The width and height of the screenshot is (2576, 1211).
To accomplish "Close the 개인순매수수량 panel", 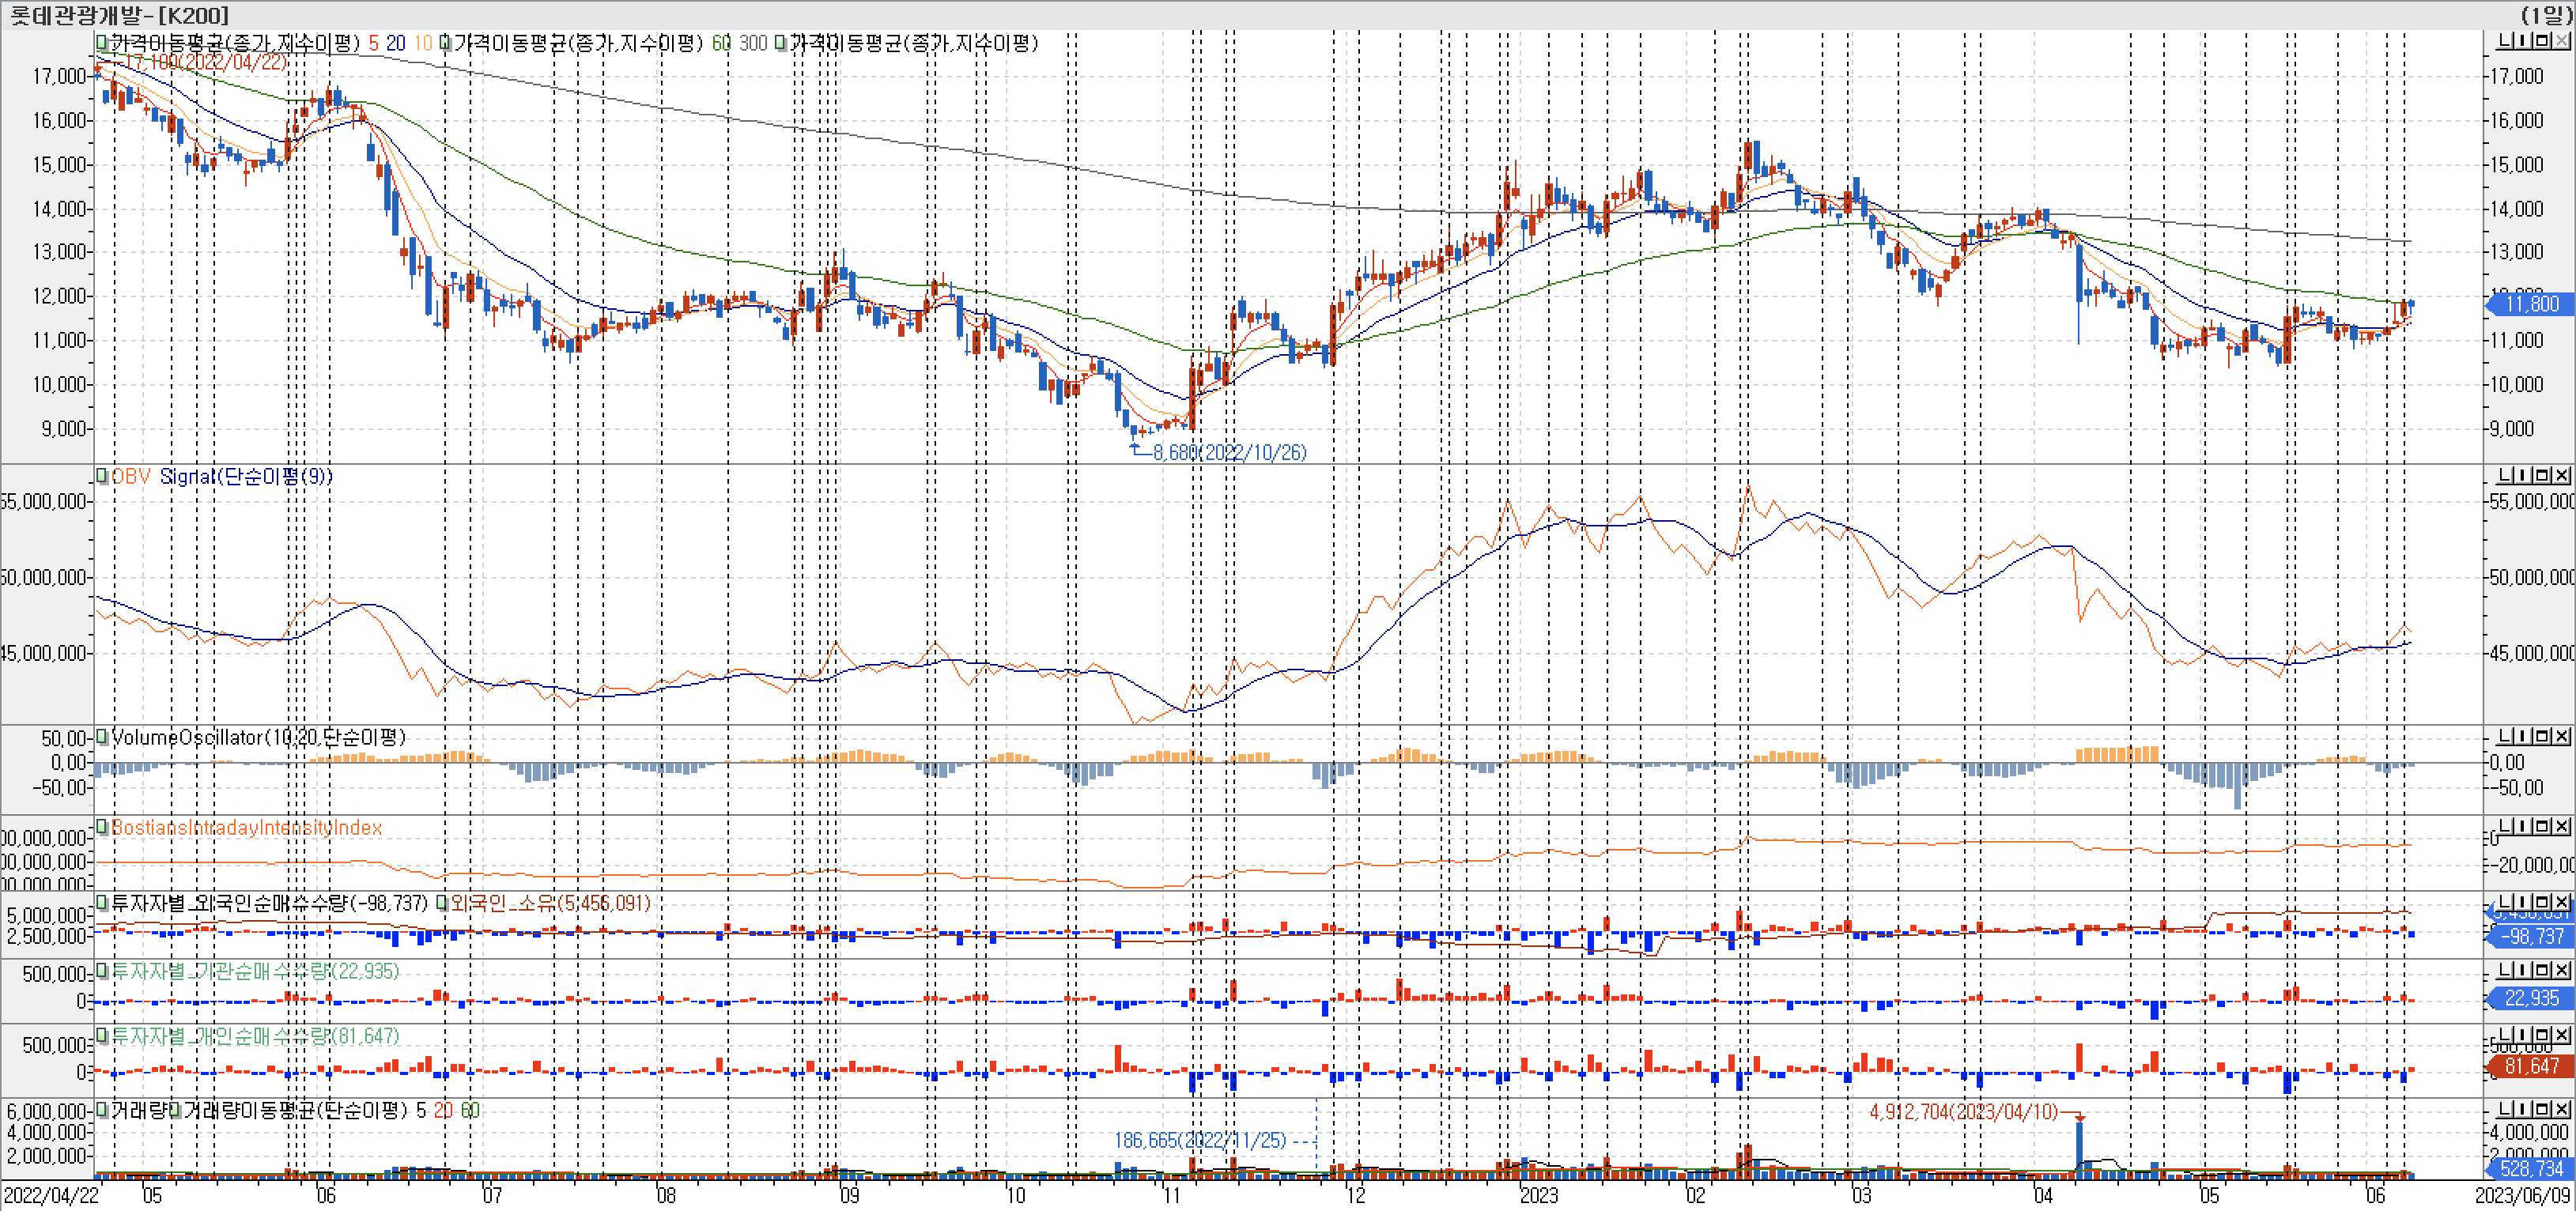I will click(x=2562, y=1035).
